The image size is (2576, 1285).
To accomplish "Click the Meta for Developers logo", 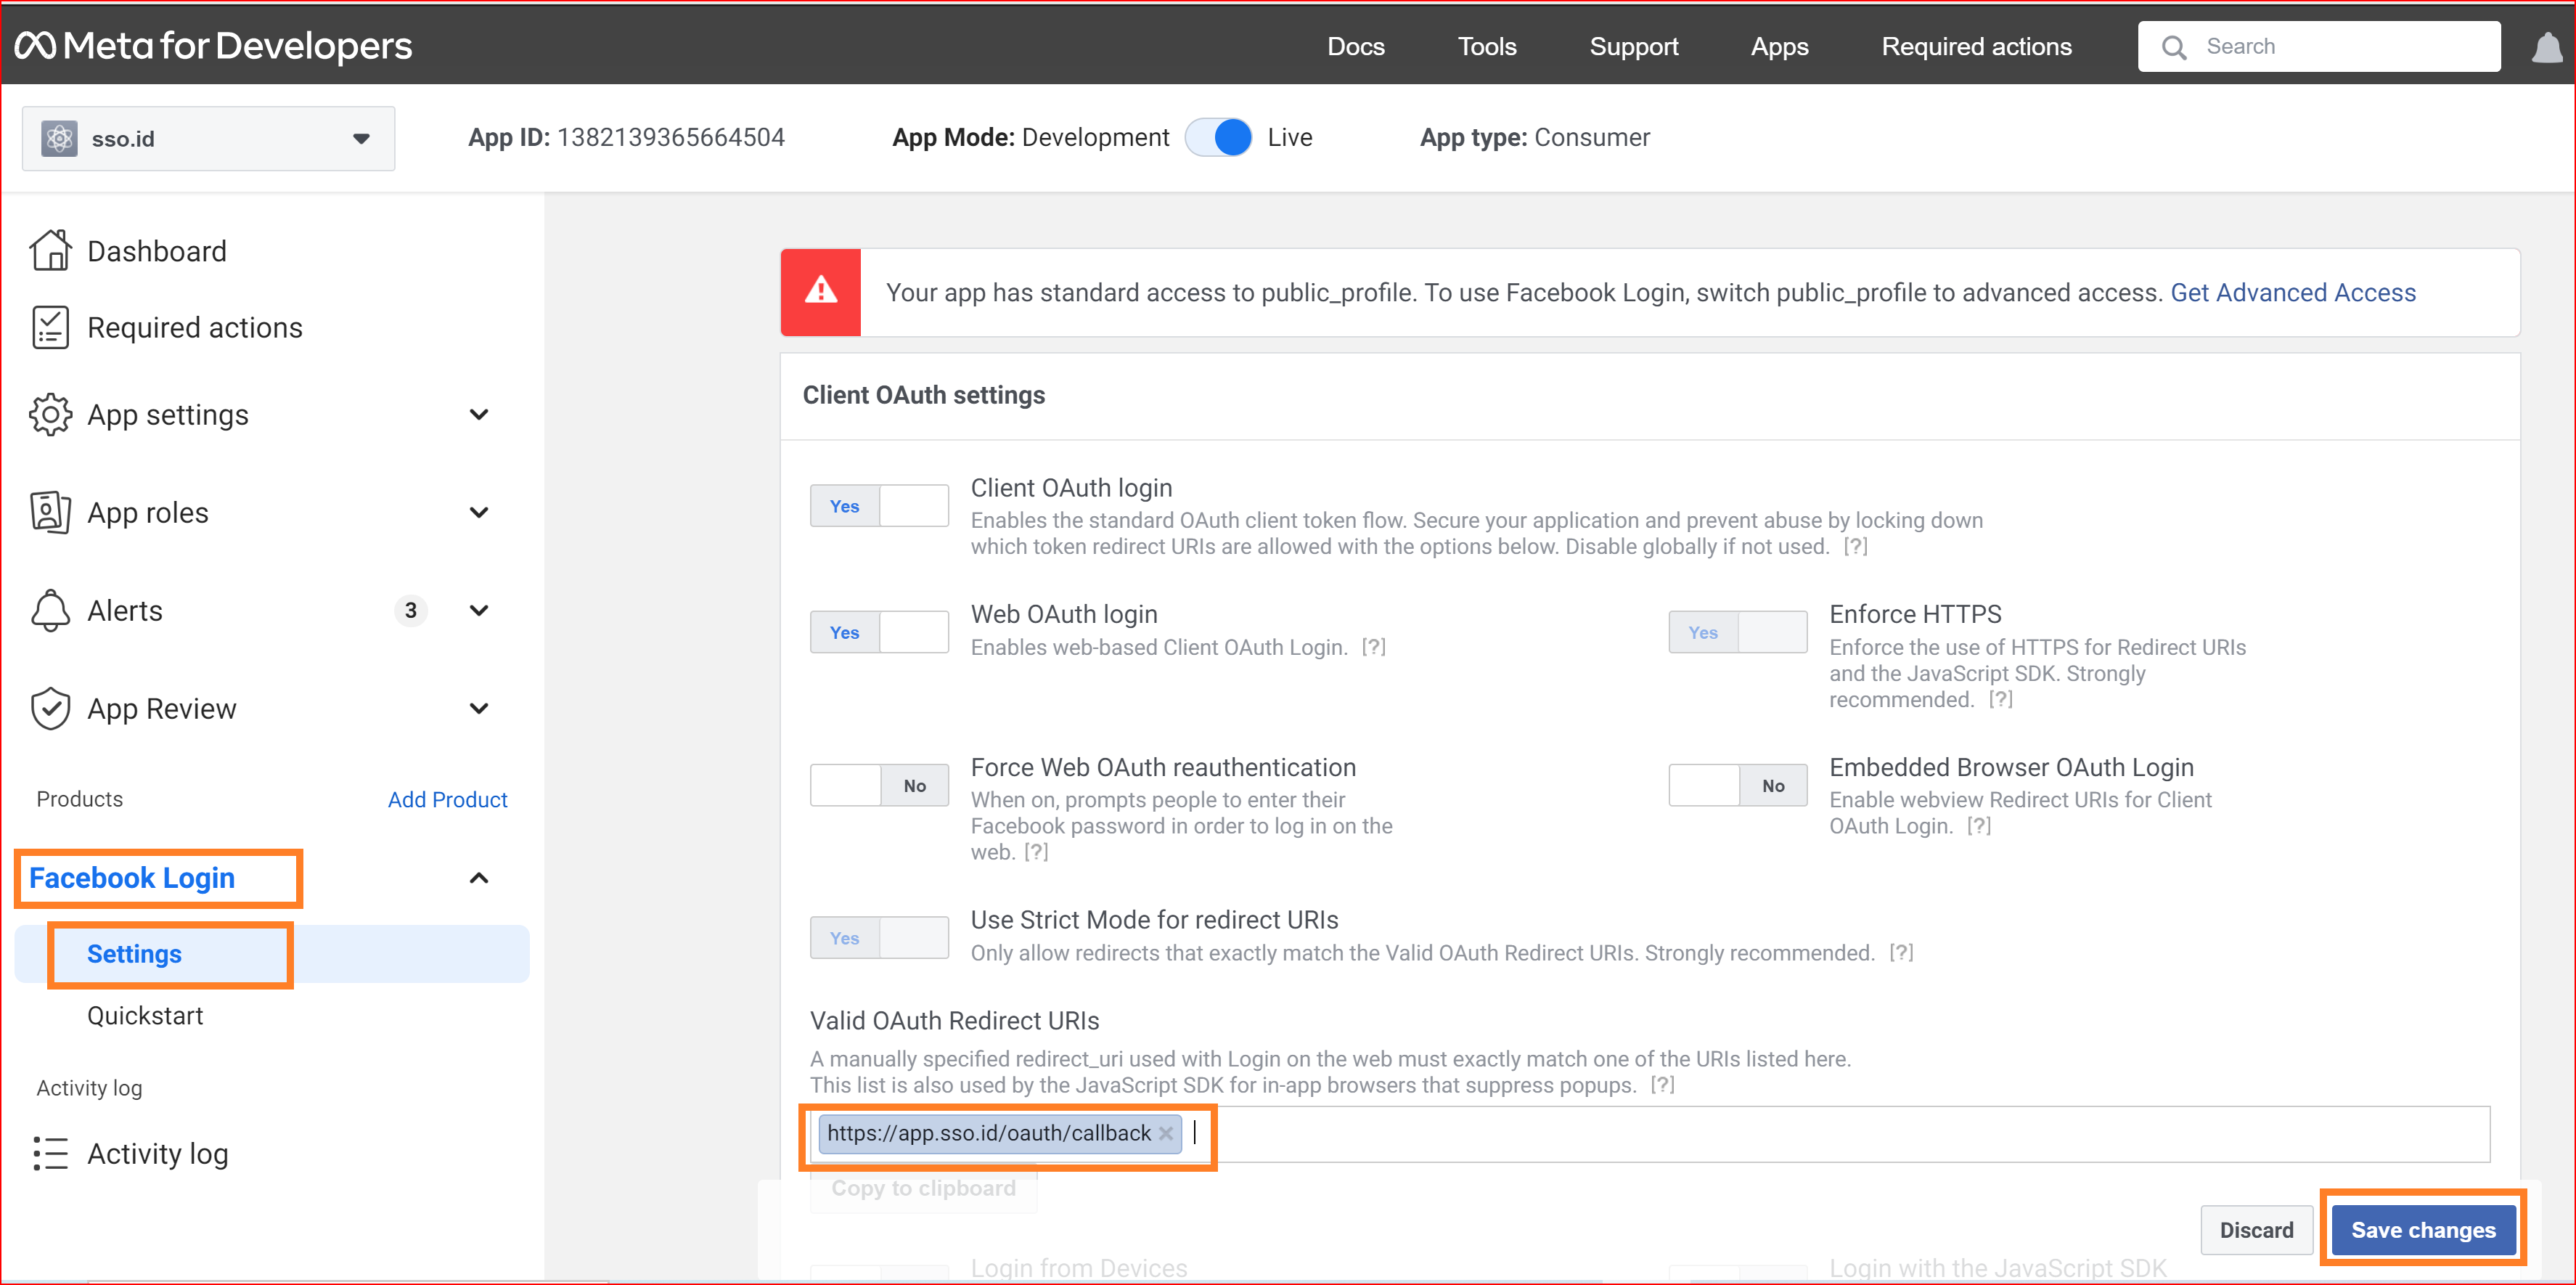I will (213, 46).
